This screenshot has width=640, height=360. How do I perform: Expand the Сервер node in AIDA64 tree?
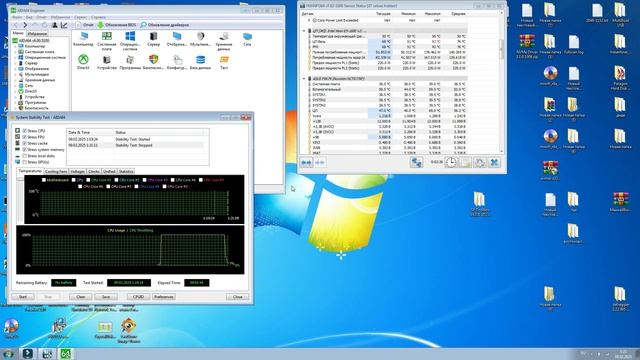16,63
